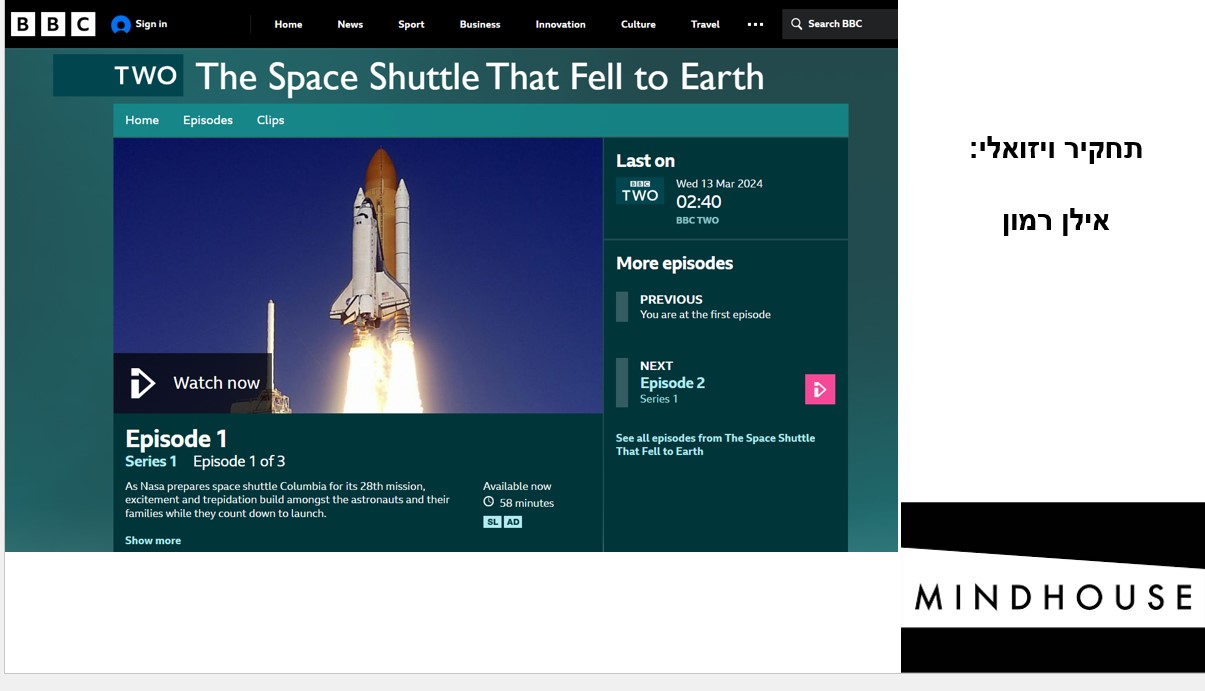
Task: Open the three-dots more menu
Action: pyautogui.click(x=755, y=25)
